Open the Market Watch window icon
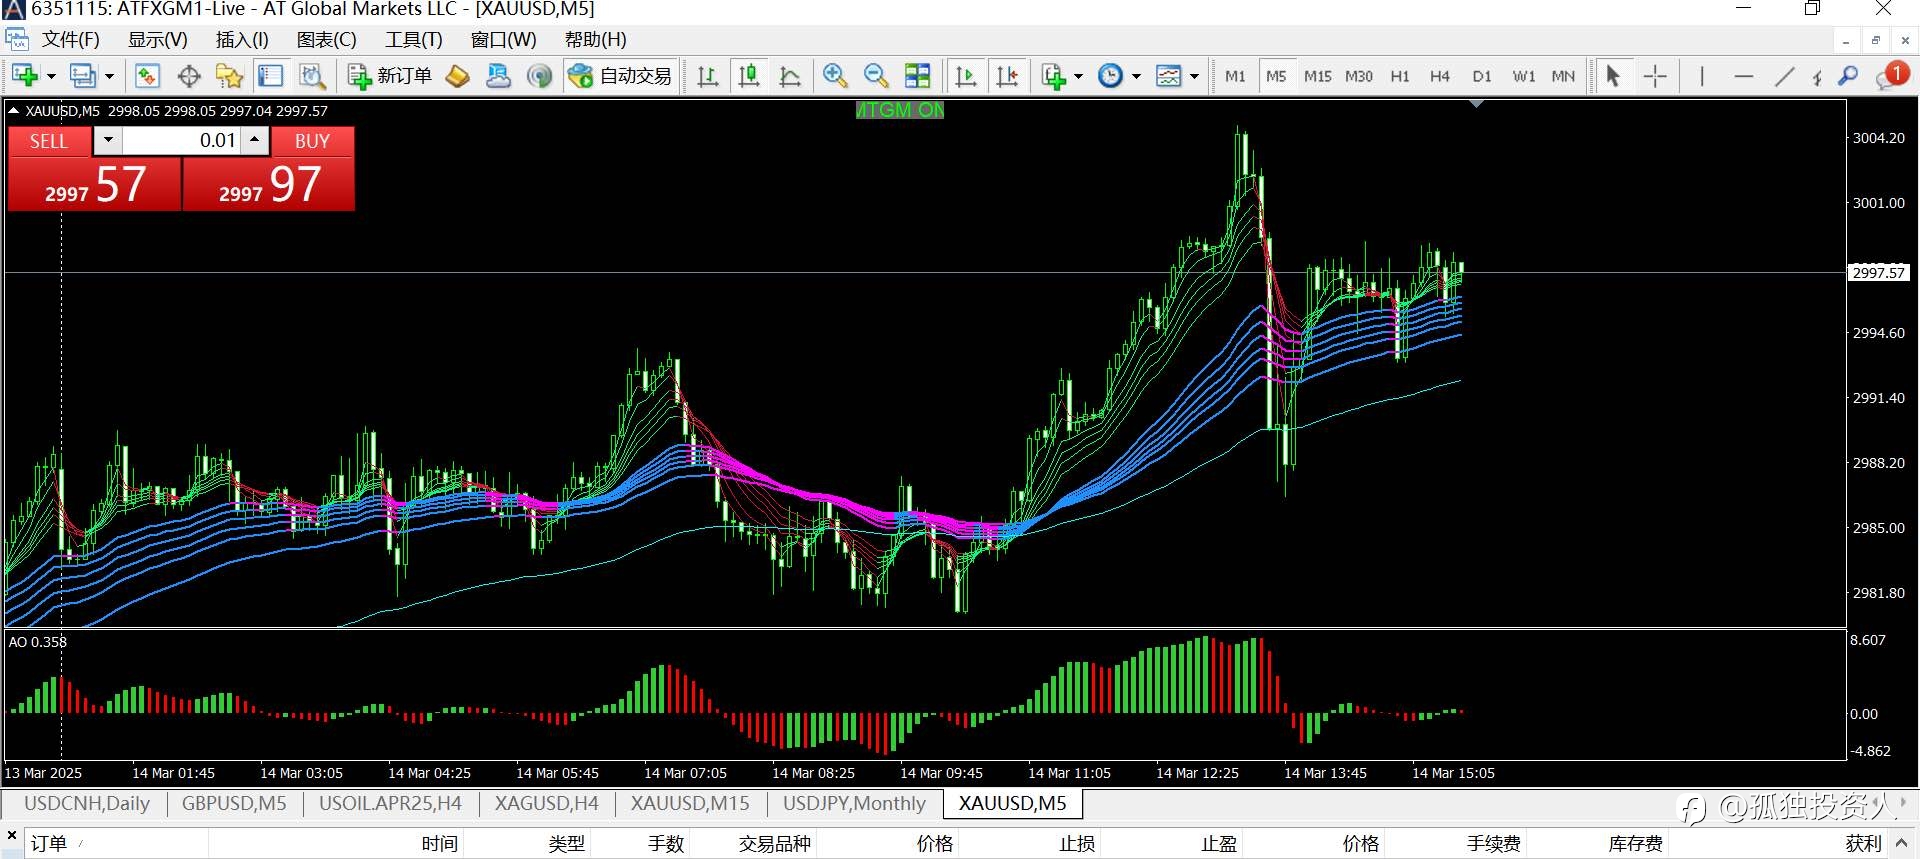Screen dimensions: 1920x859 point(147,76)
